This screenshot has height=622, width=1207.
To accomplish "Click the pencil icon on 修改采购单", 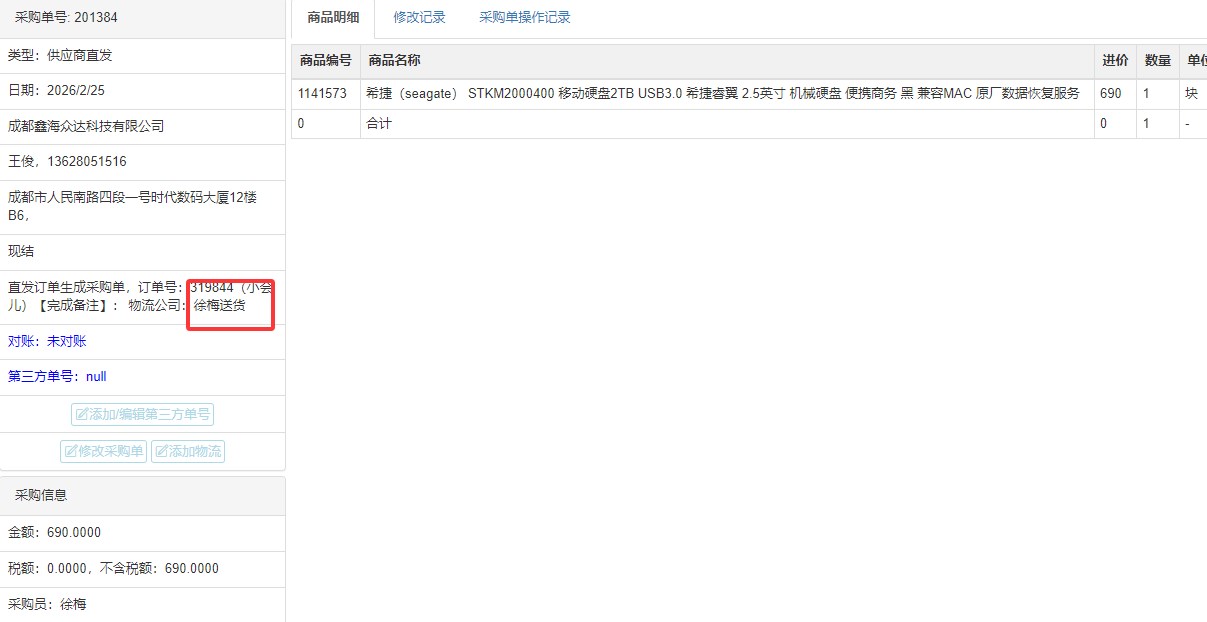I will [71, 452].
